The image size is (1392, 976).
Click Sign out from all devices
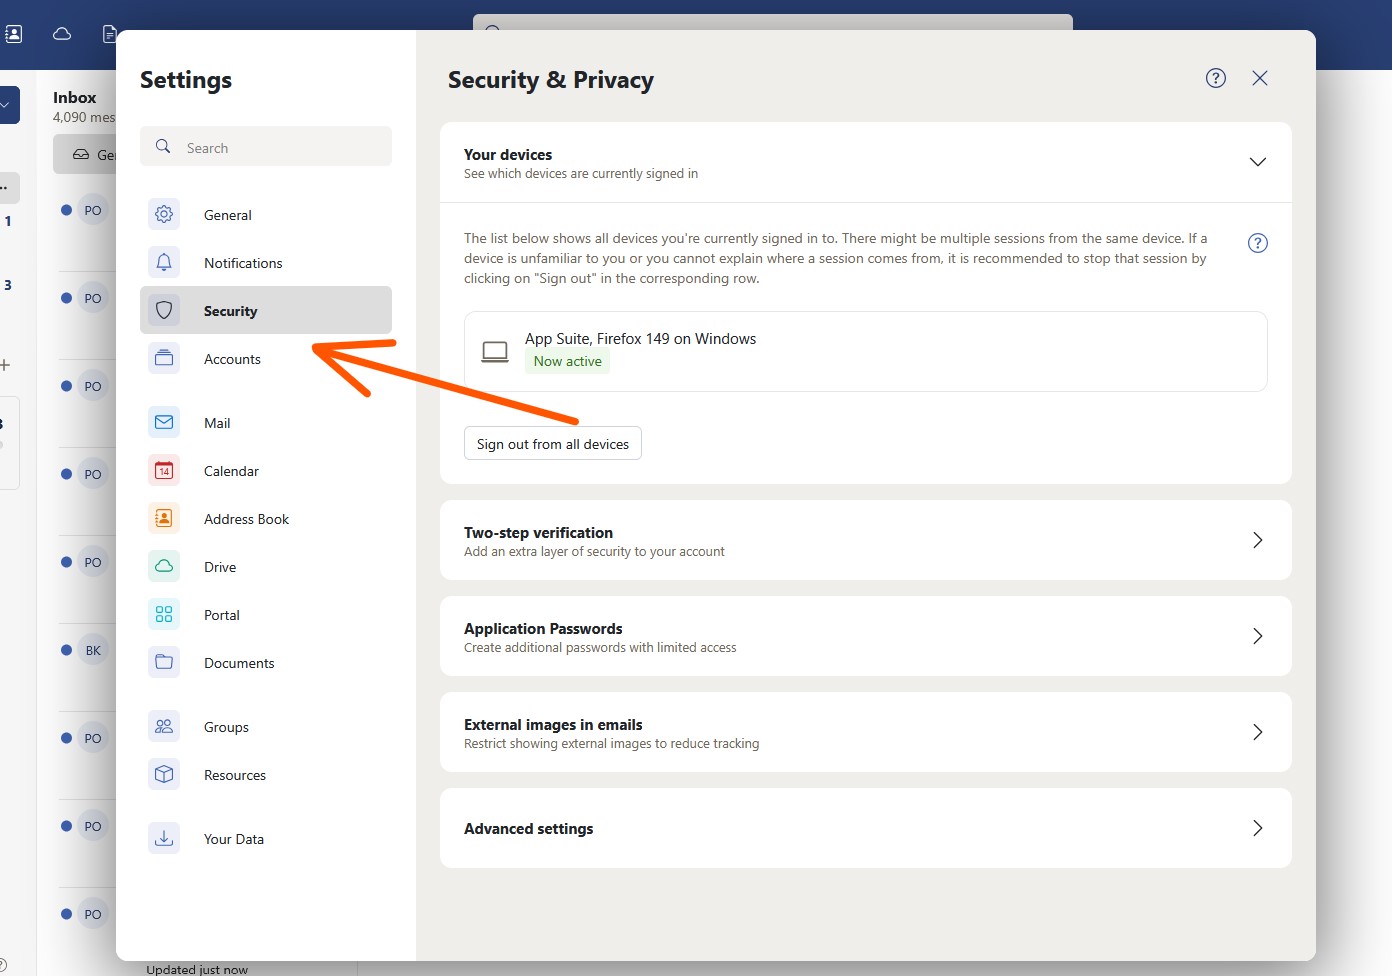point(552,443)
